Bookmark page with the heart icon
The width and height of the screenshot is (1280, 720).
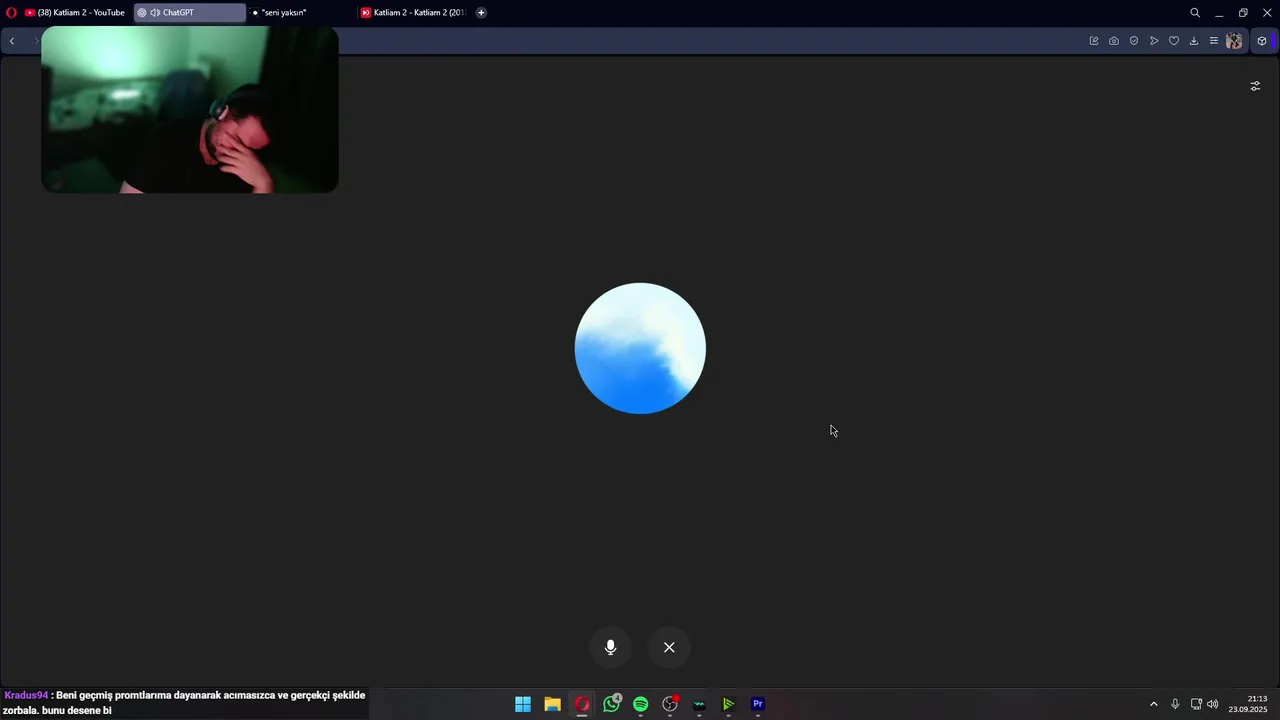[1174, 41]
